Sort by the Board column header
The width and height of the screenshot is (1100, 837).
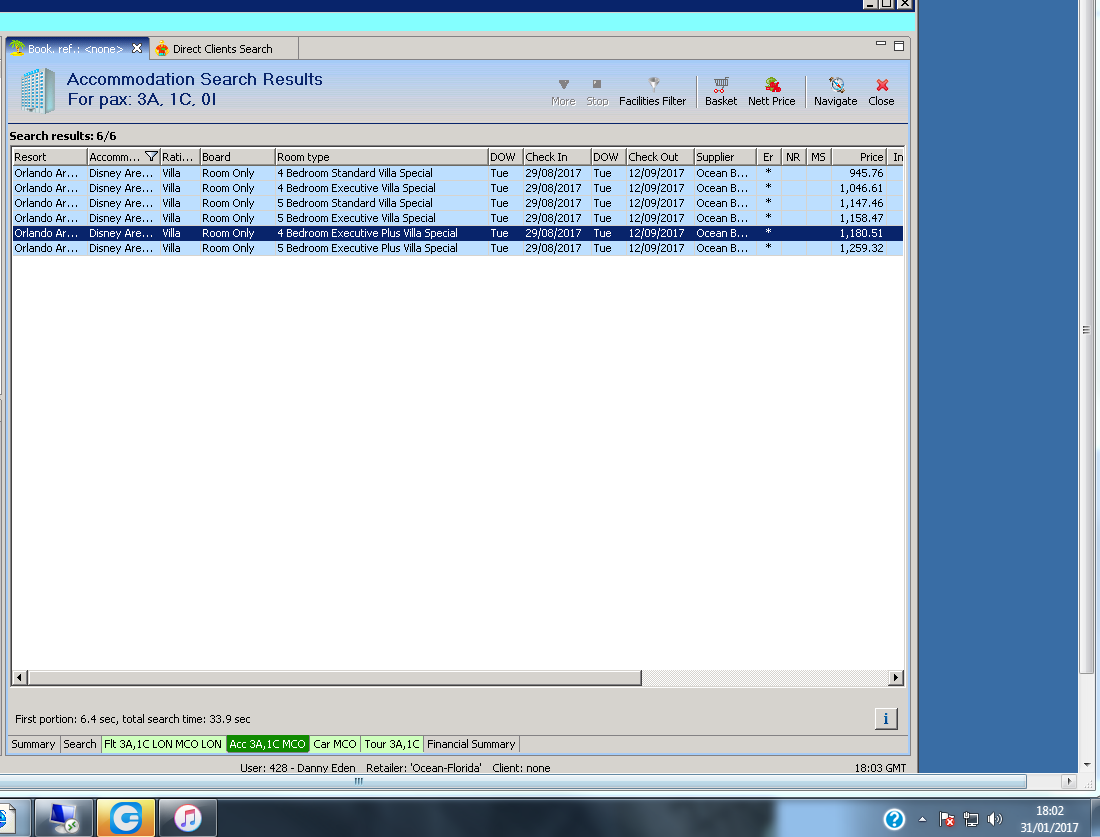click(237, 157)
